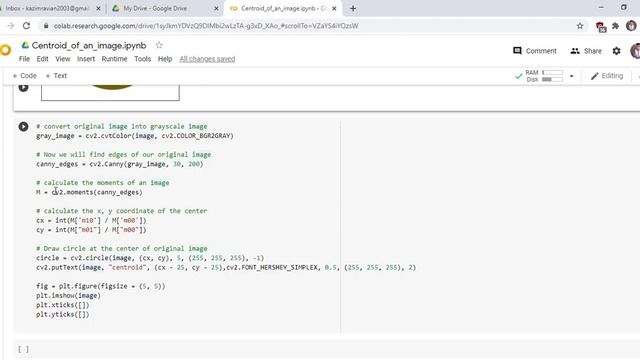Screen dimensions: 640x360
Task: Open the Colab settings gear
Action: coord(616,51)
